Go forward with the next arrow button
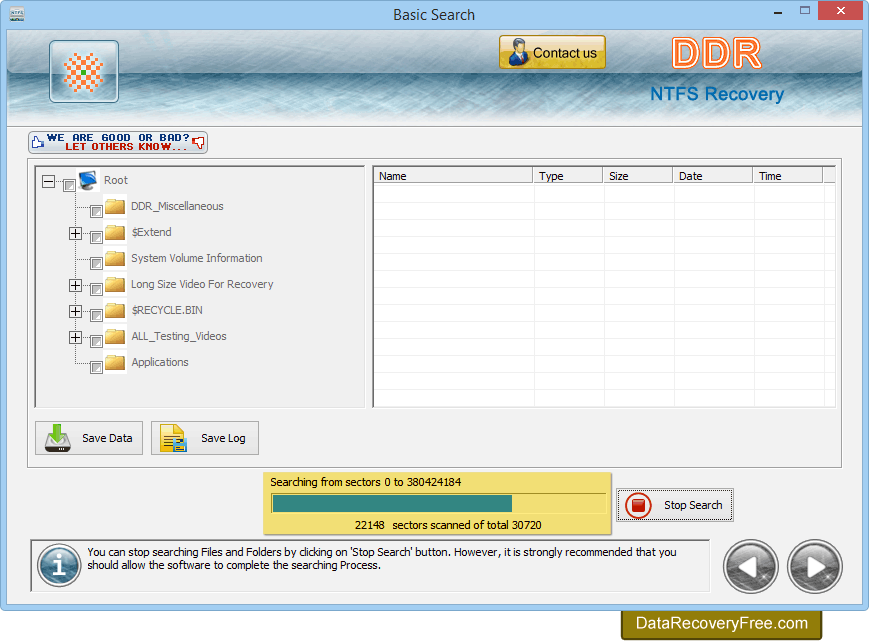This screenshot has height=641, width=869. coord(815,567)
